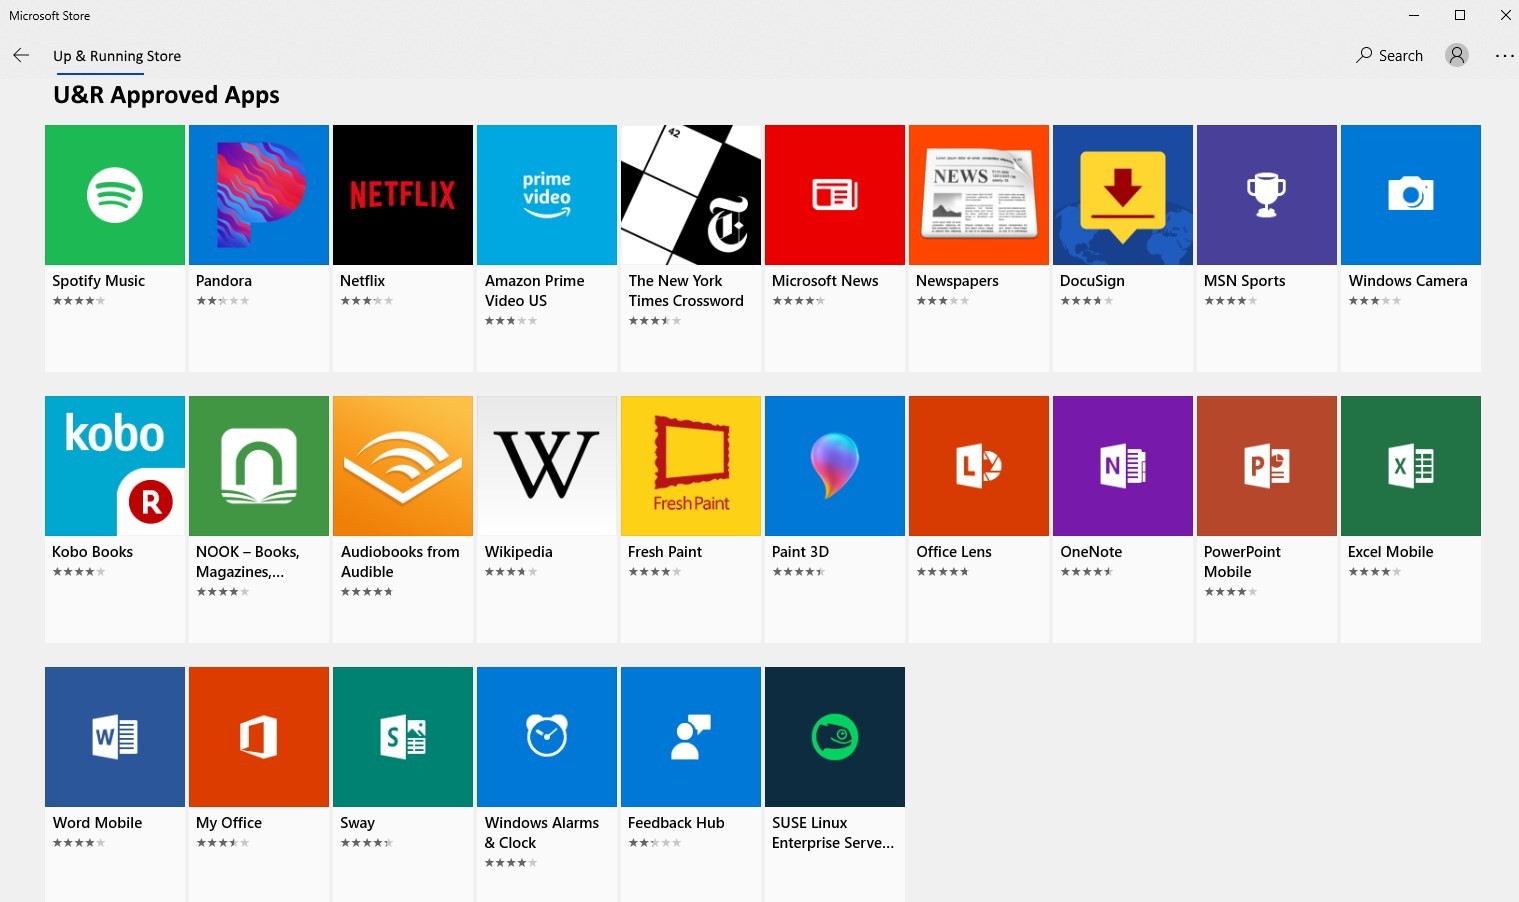This screenshot has height=902, width=1519.
Task: Open the Wikipedia app tile
Action: pos(547,466)
